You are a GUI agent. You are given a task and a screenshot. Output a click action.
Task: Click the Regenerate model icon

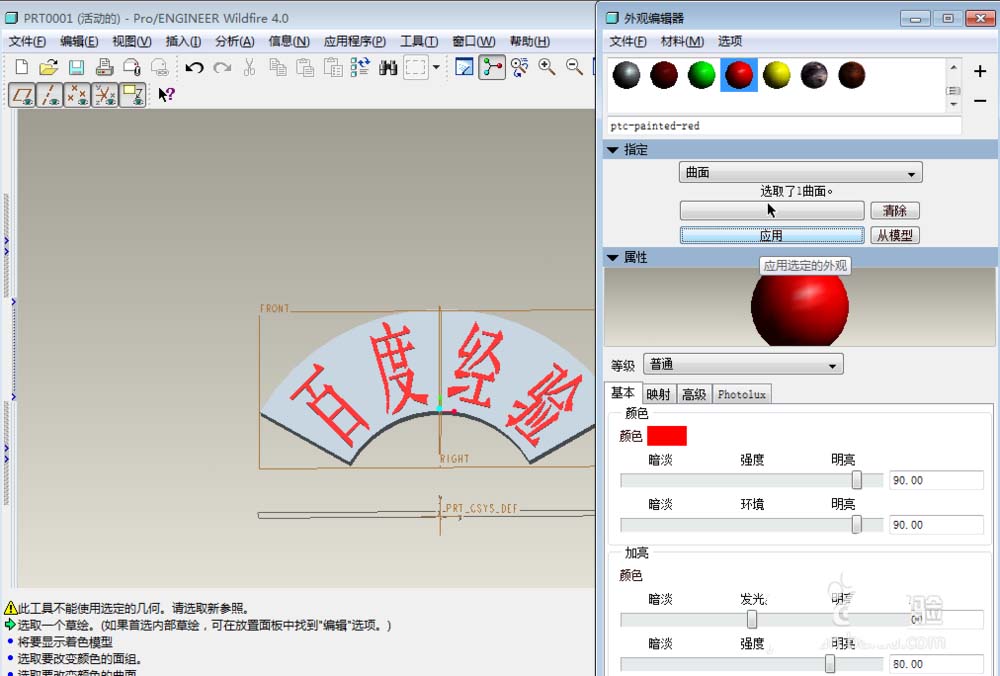point(360,67)
